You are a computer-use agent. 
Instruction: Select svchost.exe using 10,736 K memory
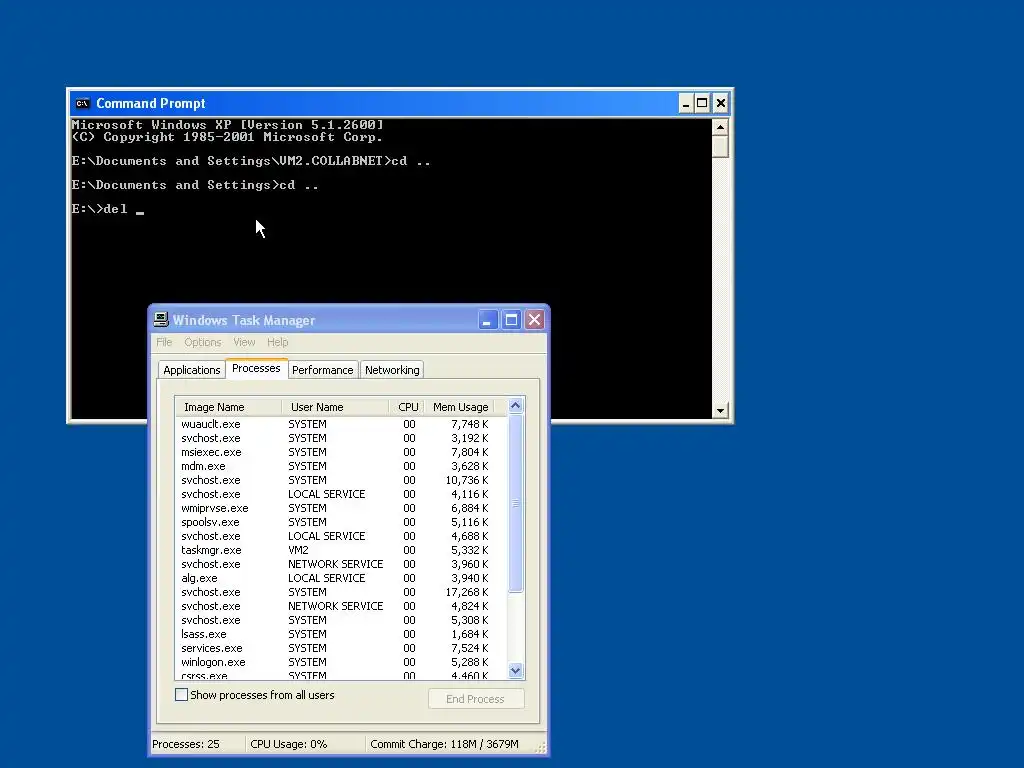[341, 480]
